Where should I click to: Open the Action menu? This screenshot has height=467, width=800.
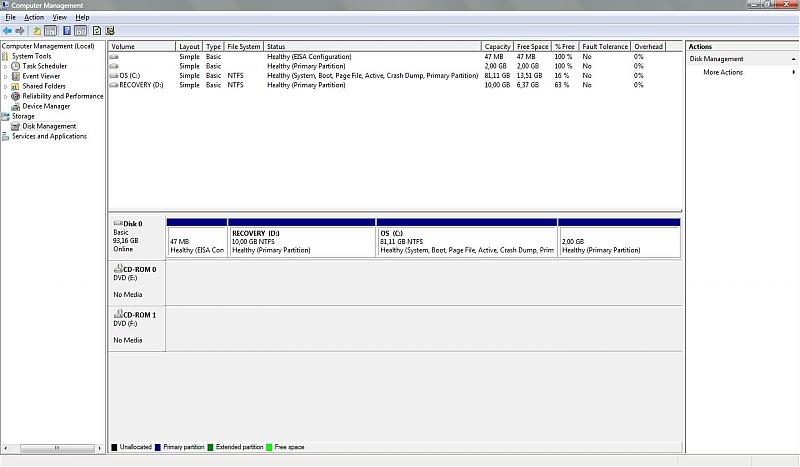pos(34,17)
